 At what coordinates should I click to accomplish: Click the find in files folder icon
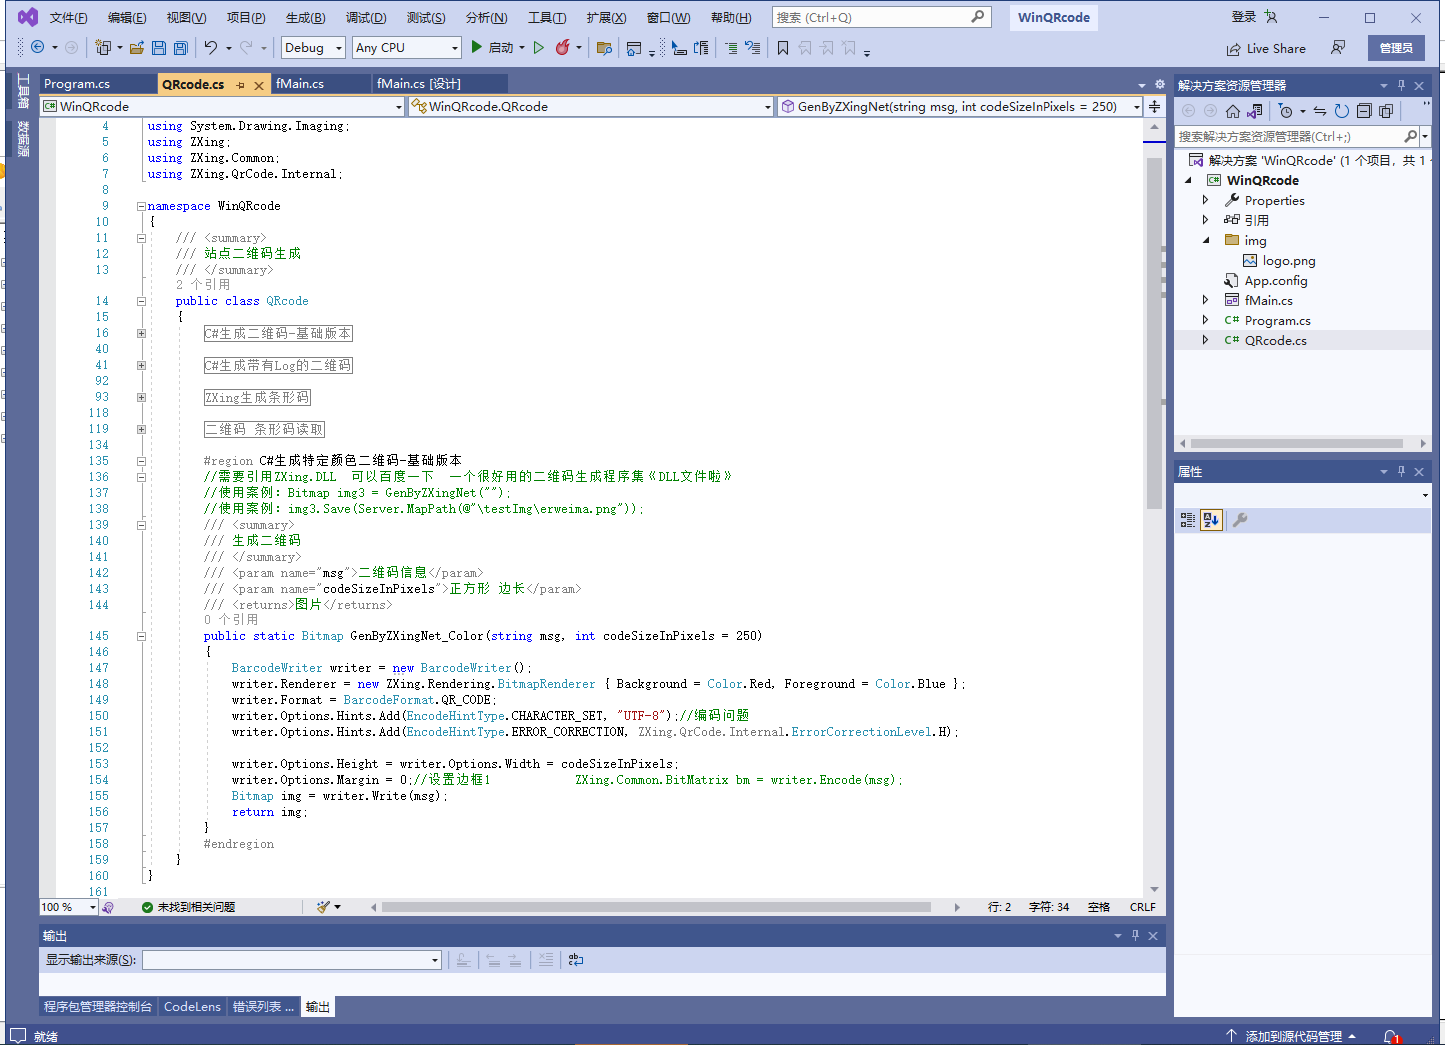[x=603, y=47]
